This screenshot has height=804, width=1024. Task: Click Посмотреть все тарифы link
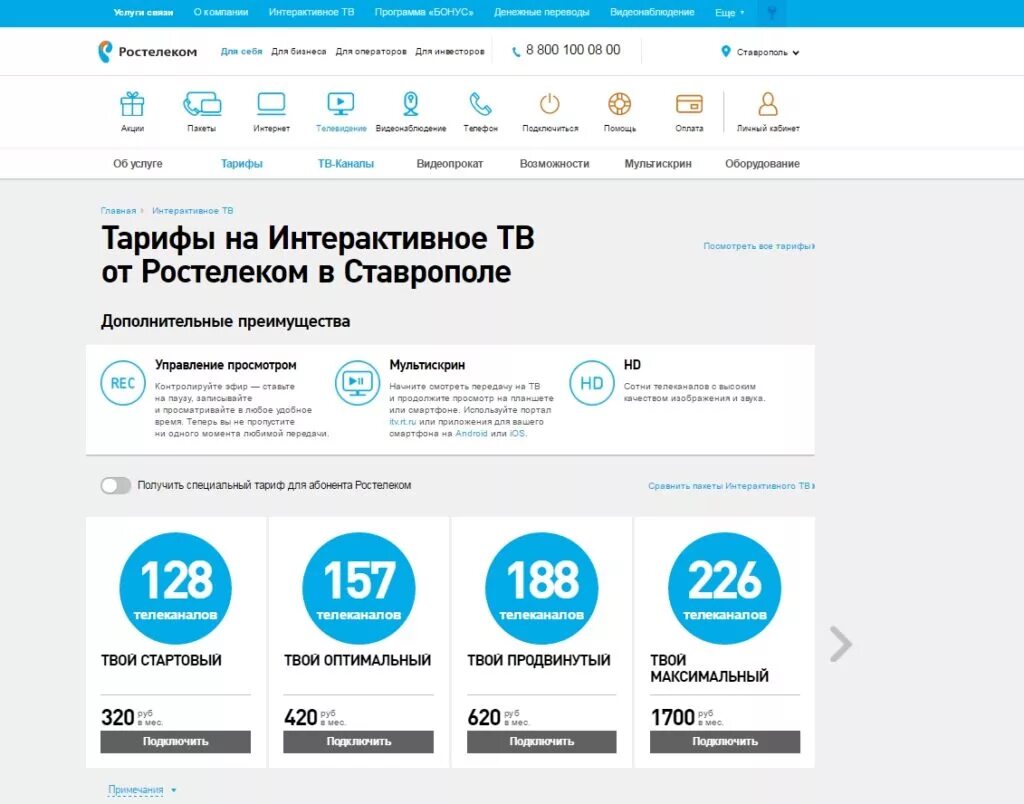pos(759,246)
